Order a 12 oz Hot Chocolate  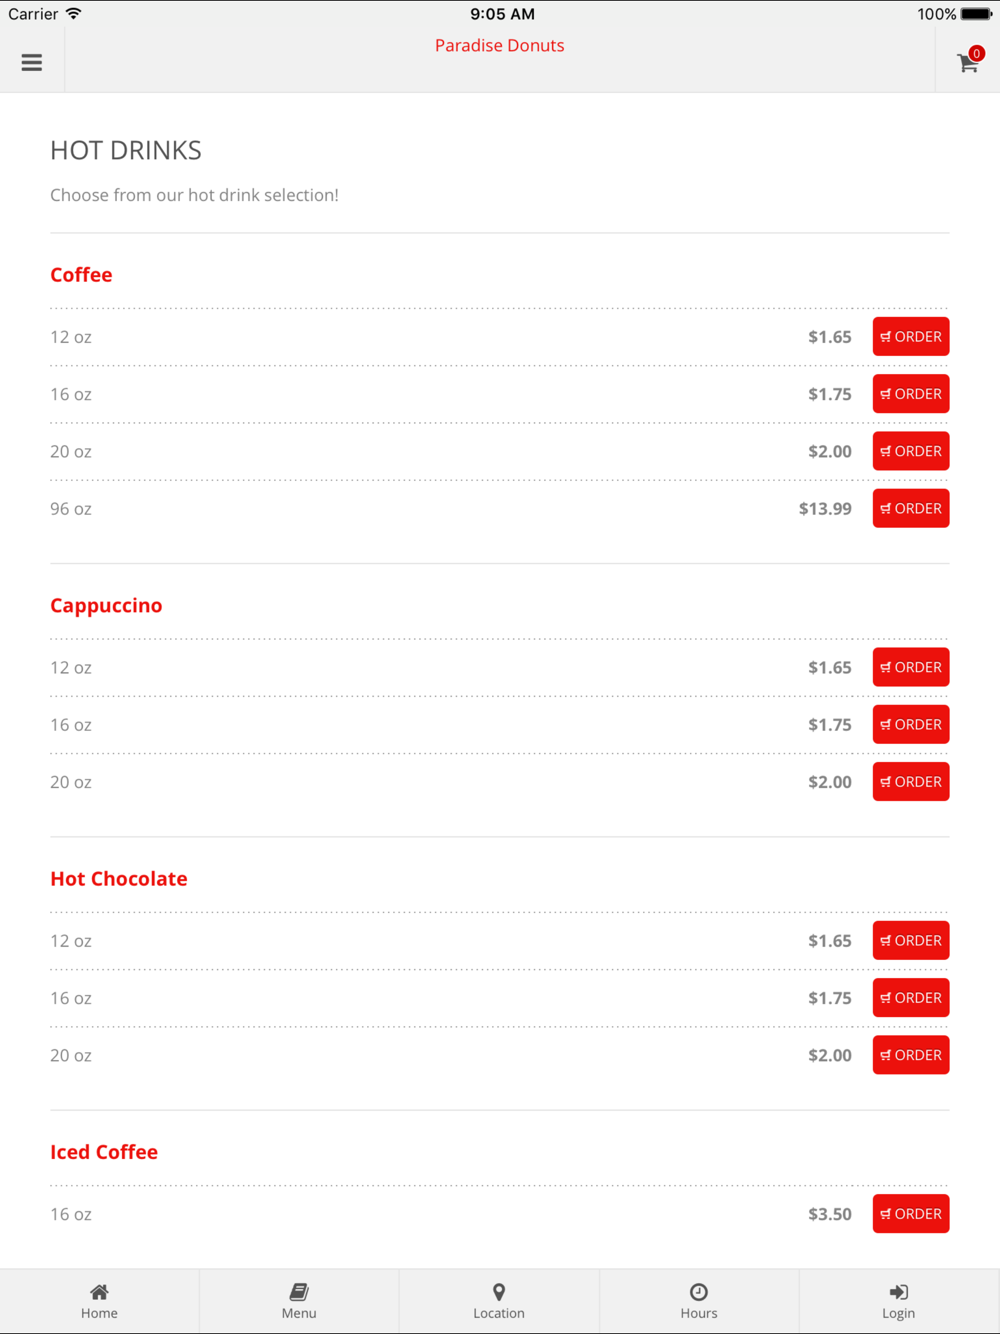[910, 941]
